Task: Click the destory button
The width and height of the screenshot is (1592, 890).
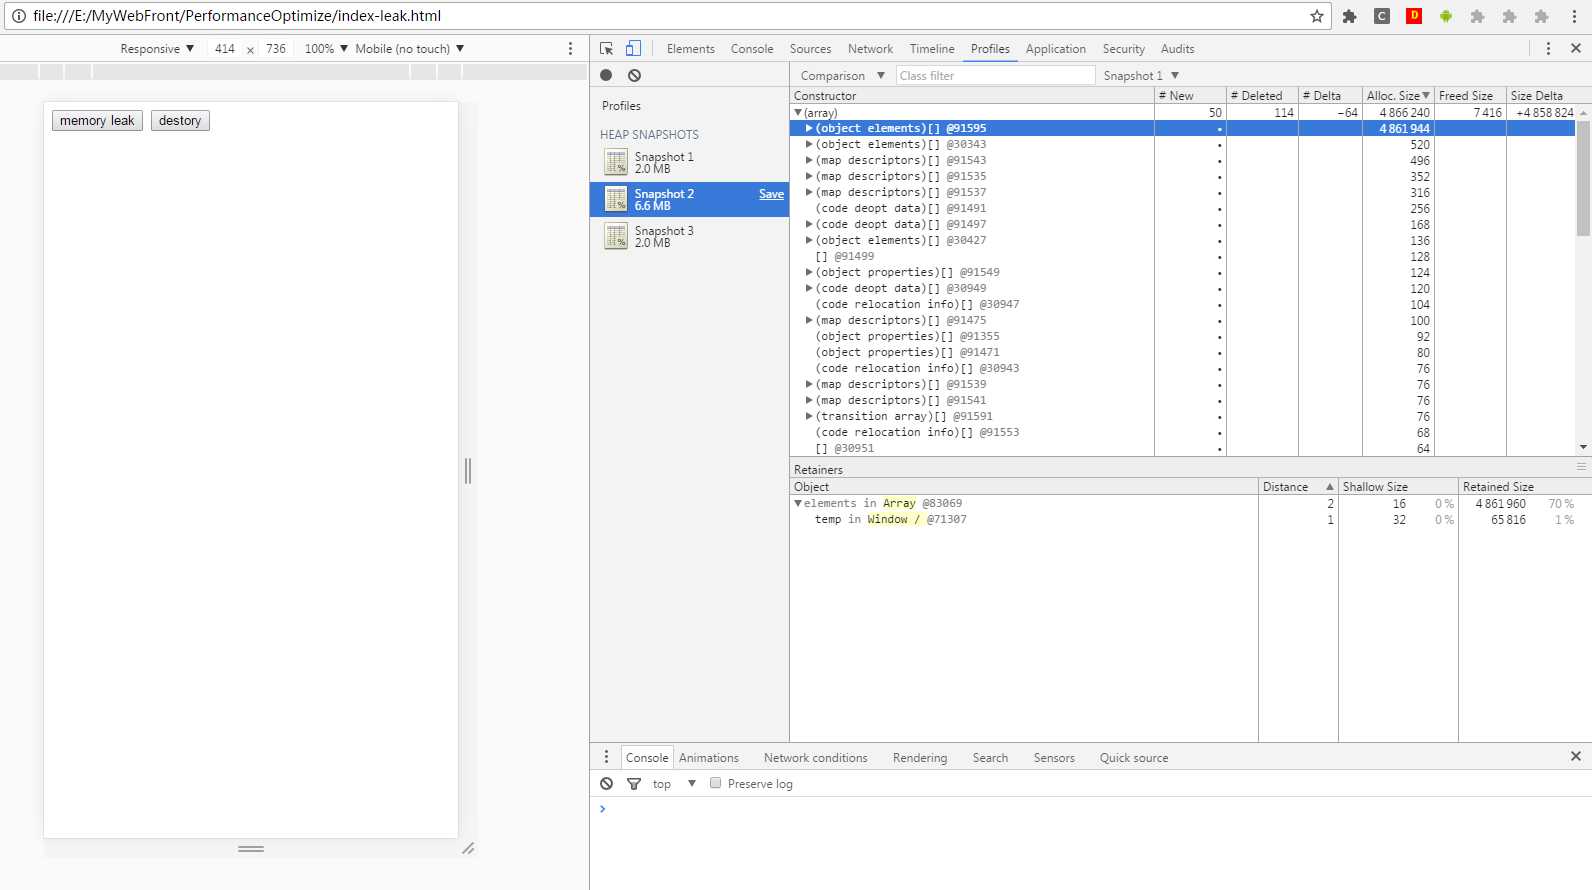Action: [x=180, y=120]
